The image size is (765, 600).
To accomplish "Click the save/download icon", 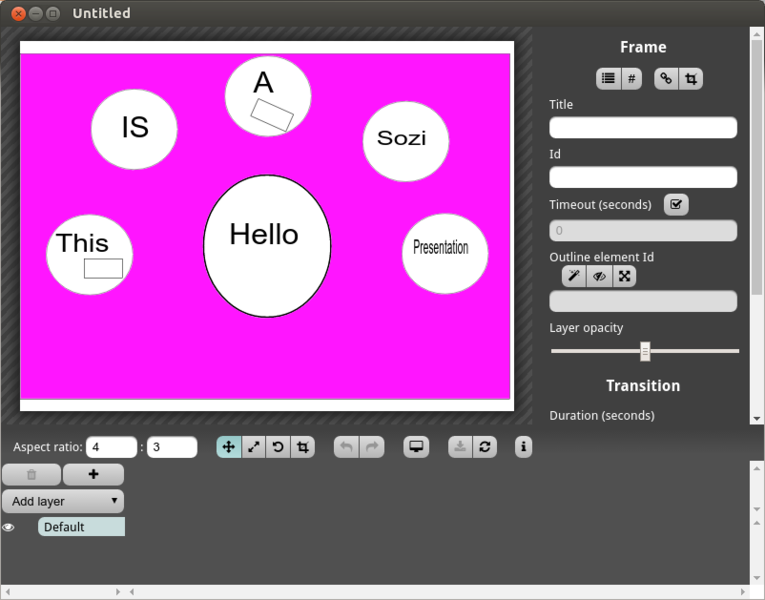I will pos(460,447).
